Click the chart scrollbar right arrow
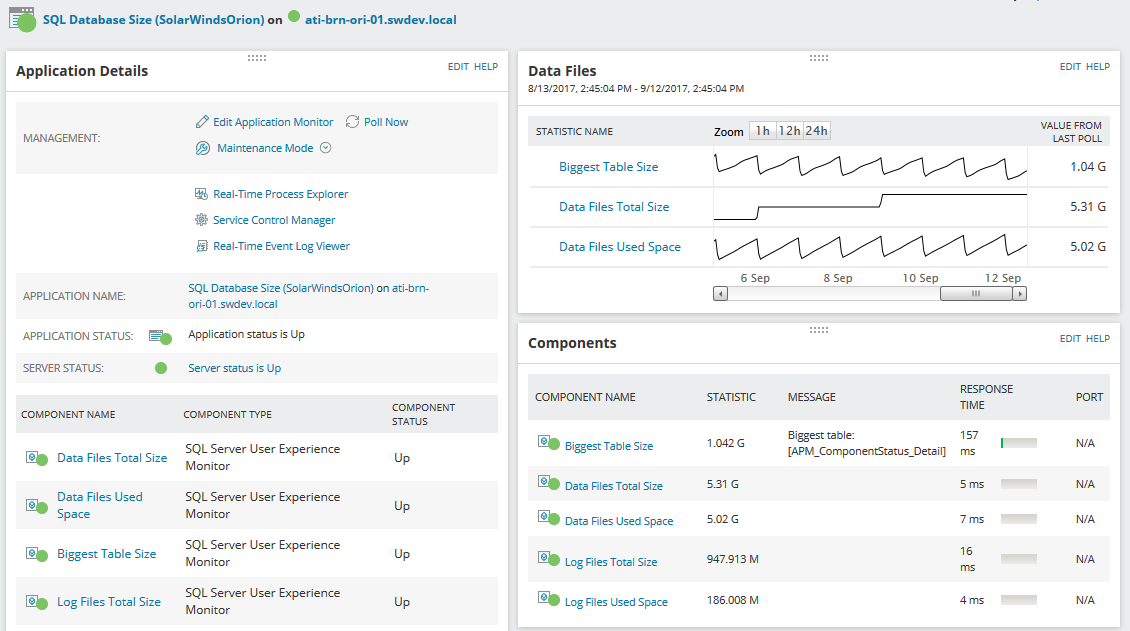1130x631 pixels. tap(1019, 294)
